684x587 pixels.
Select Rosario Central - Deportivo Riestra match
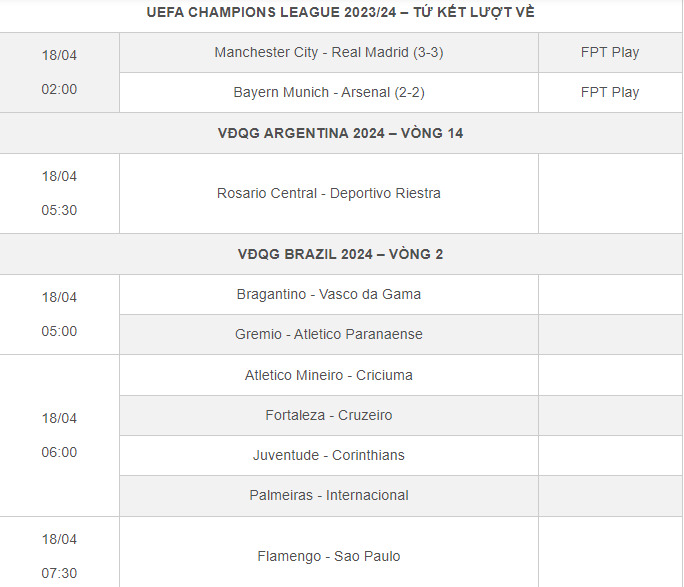[329, 193]
